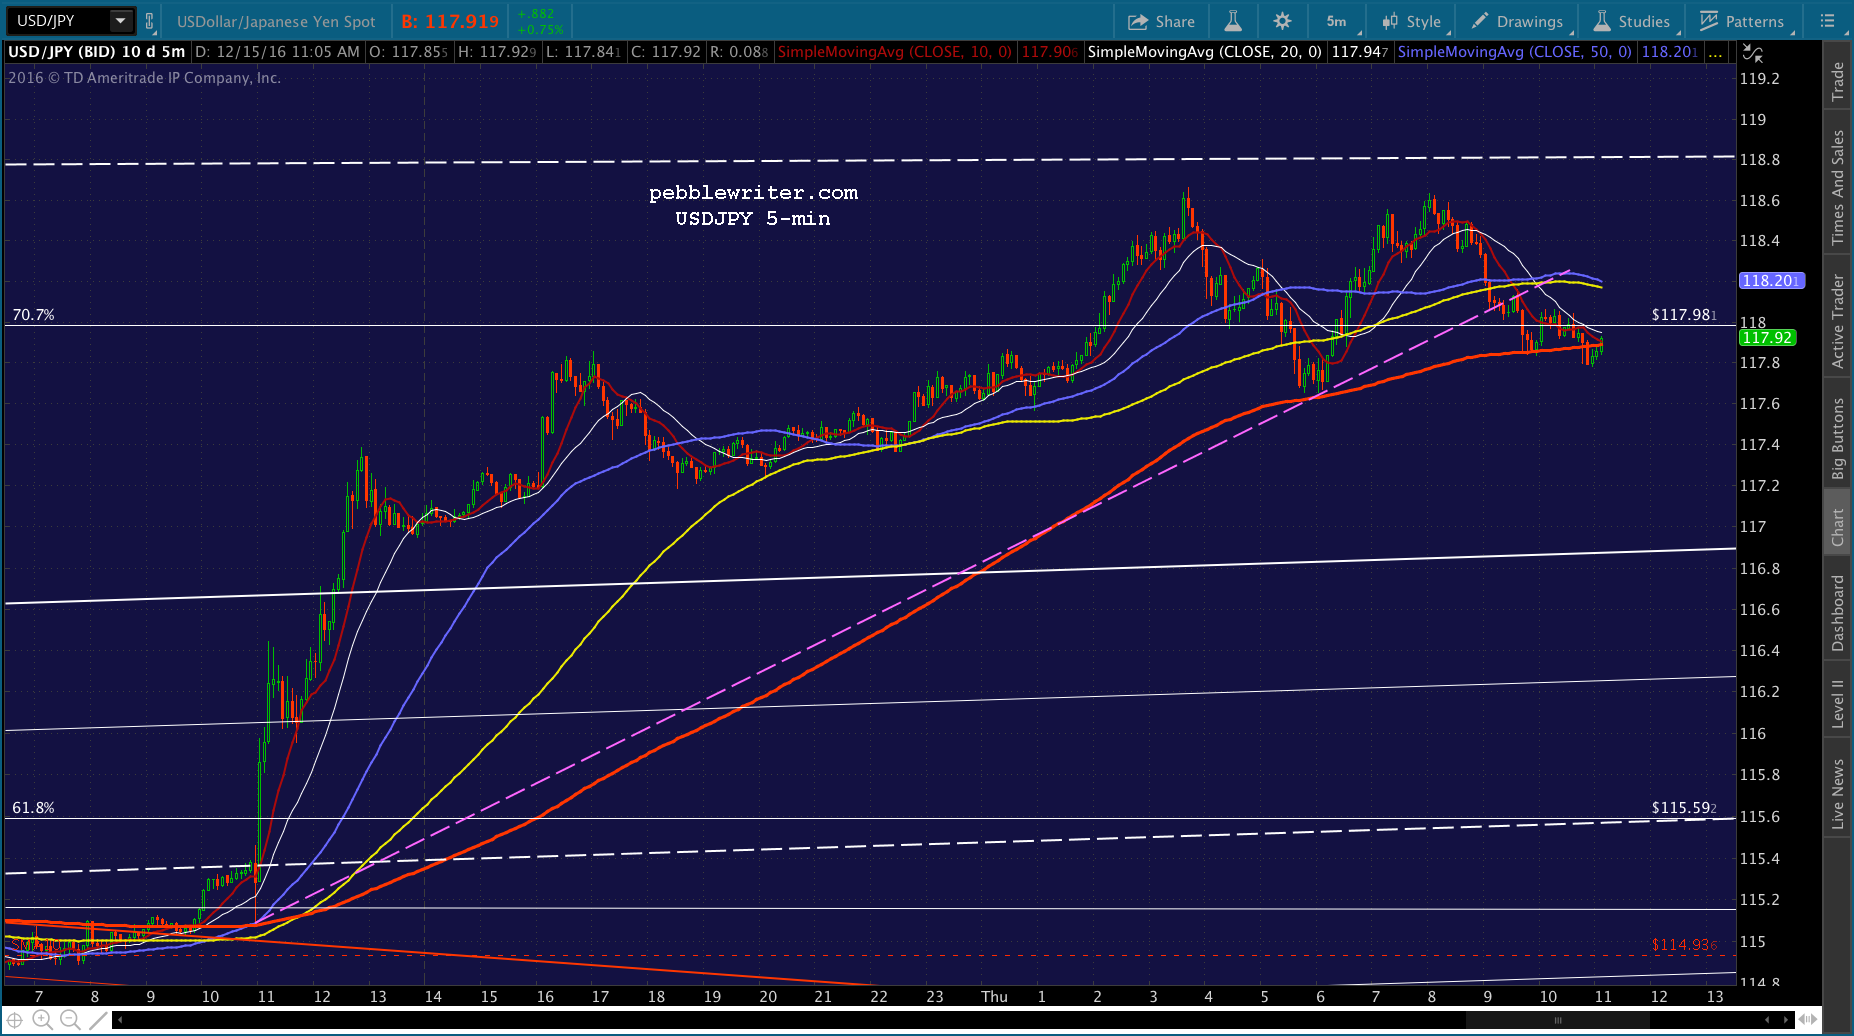The image size is (1854, 1036).
Task: Click the $117.981 level price label
Action: (1684, 315)
